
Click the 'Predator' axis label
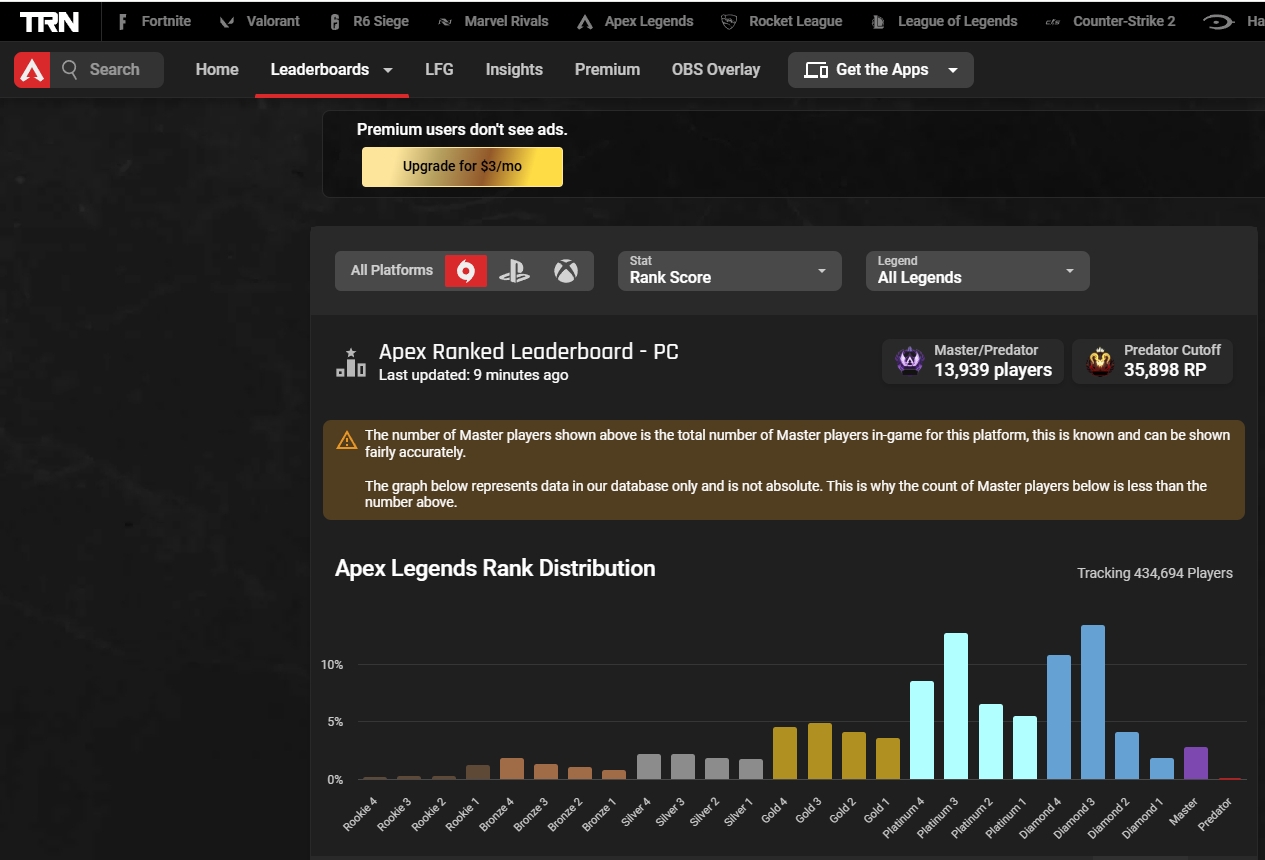pyautogui.click(x=1214, y=814)
